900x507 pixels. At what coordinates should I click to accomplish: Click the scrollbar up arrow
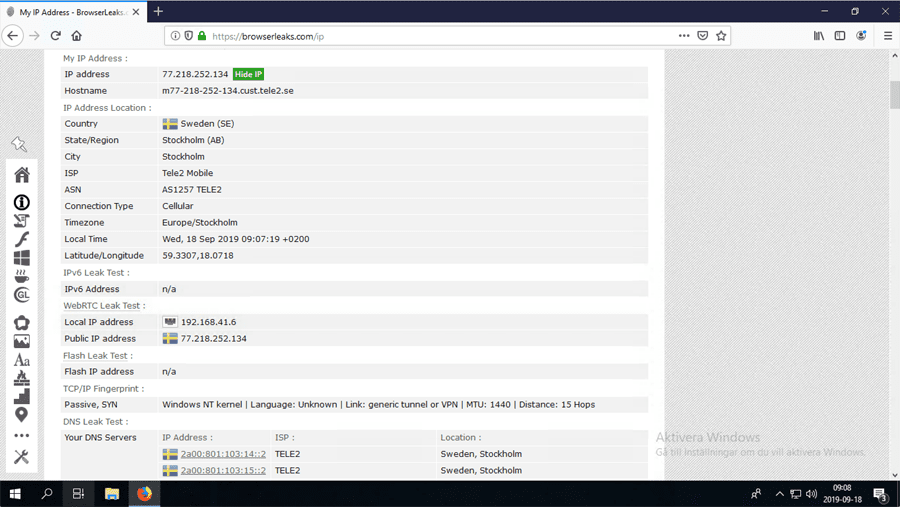click(894, 56)
